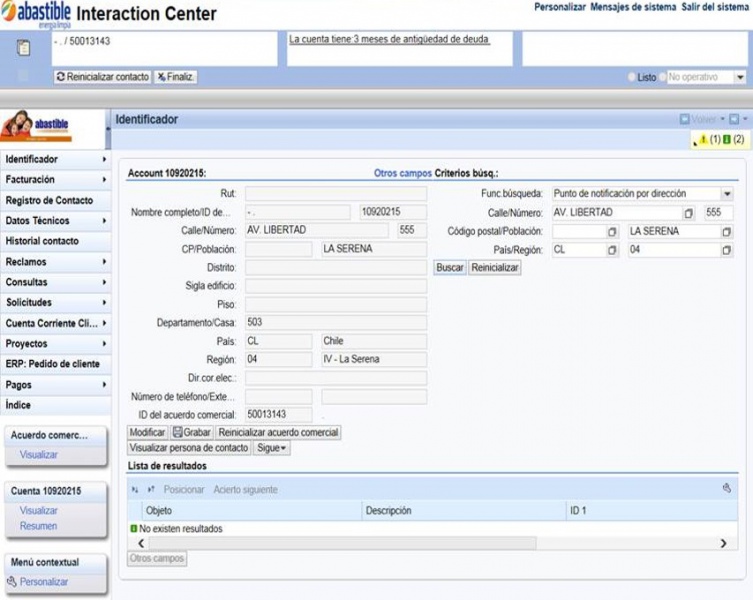Open the No operativo status dropdown

[x=740, y=77]
